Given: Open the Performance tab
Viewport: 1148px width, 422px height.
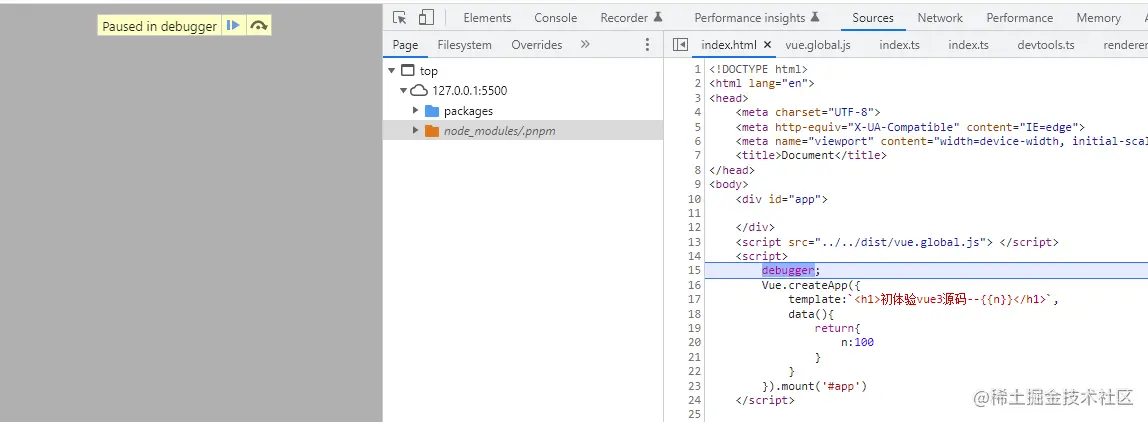Looking at the screenshot, I should pyautogui.click(x=1020, y=18).
